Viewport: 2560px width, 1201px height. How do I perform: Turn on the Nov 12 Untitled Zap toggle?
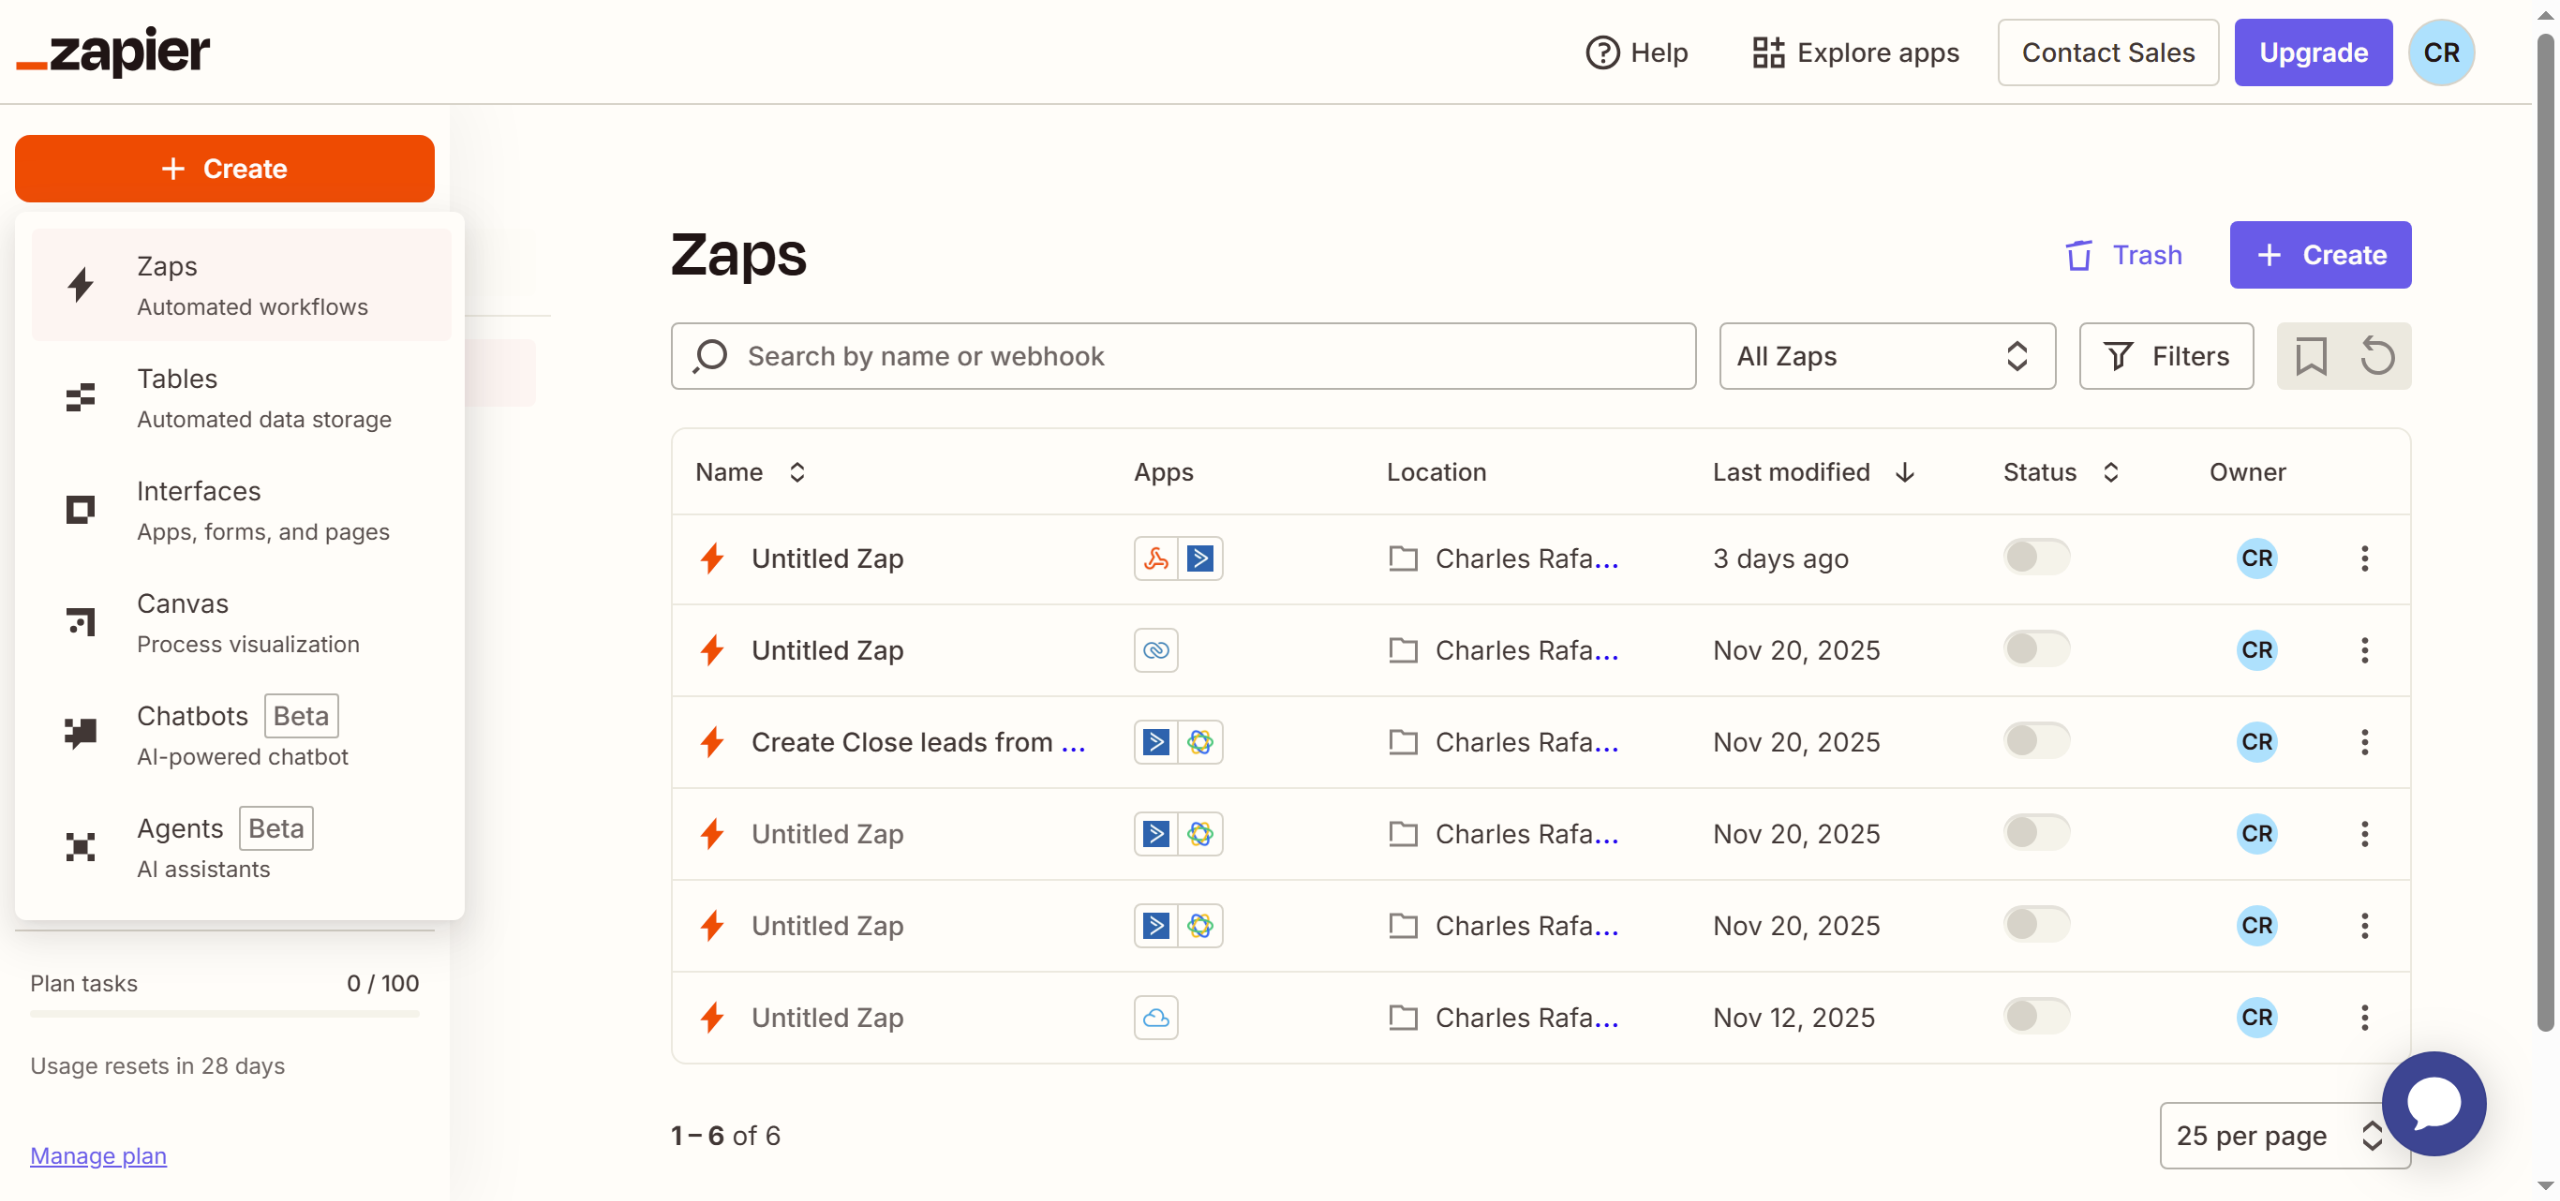pos(2035,1016)
